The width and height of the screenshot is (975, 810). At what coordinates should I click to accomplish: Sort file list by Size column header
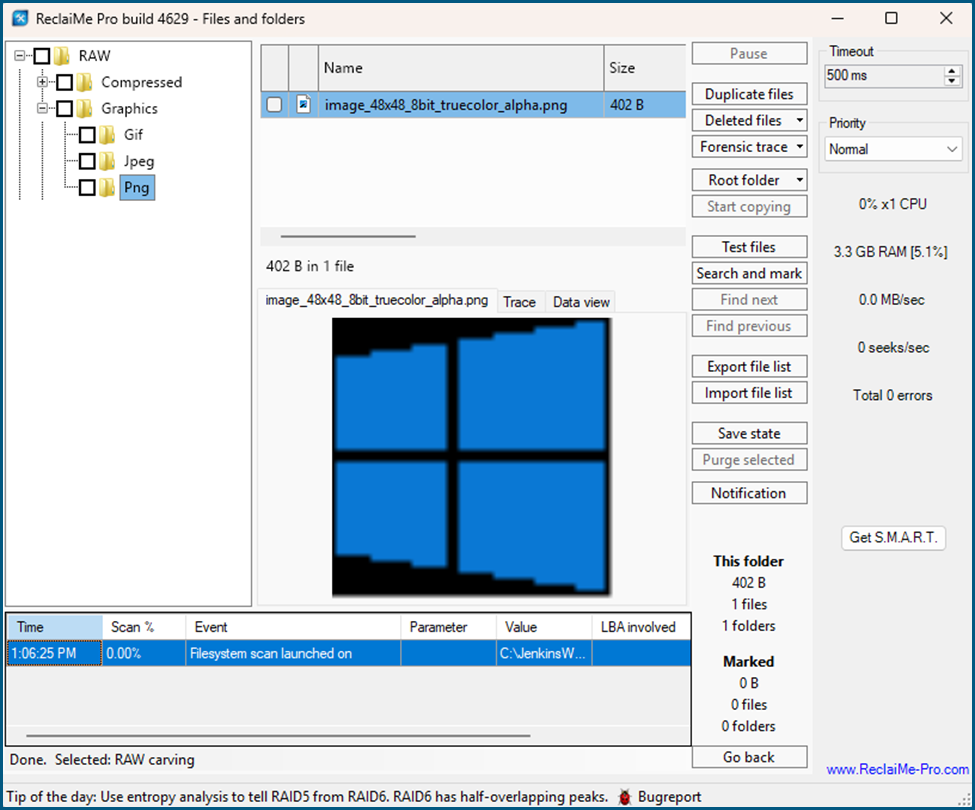coord(644,68)
